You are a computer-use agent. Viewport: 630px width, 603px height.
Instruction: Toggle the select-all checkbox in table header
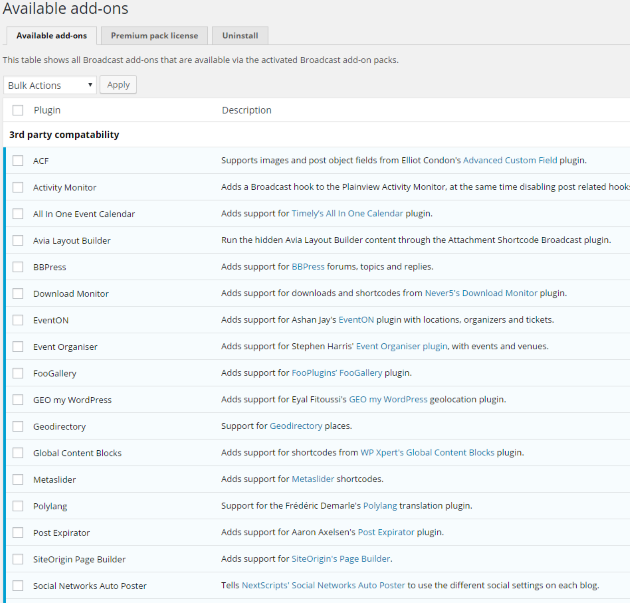point(18,110)
